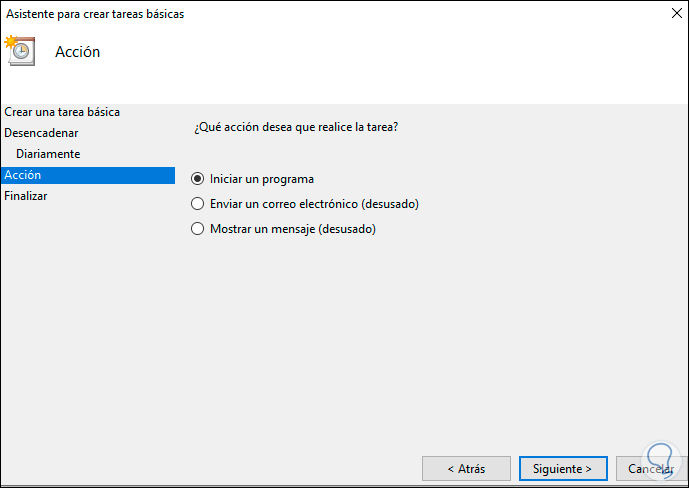Select the 'Diariamente' sub-step
The image size is (689, 488).
click(48, 154)
